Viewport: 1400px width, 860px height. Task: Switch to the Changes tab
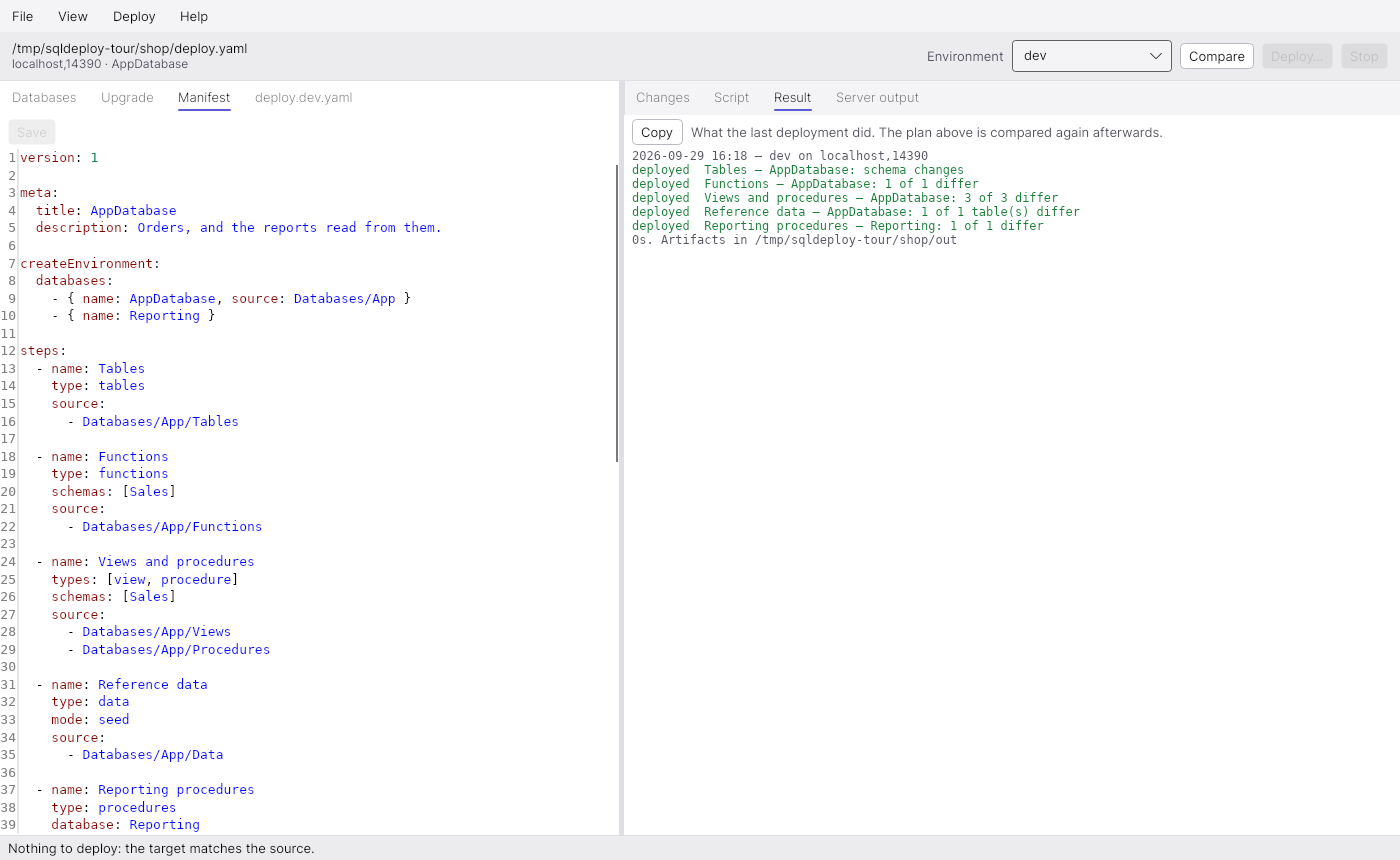pyautogui.click(x=663, y=98)
